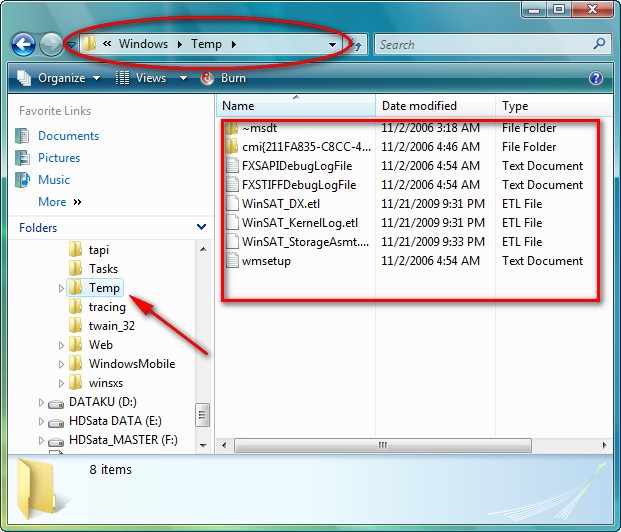621x532 pixels.
Task: Expand arrow after Temp breadcrumb
Action: (x=234, y=44)
